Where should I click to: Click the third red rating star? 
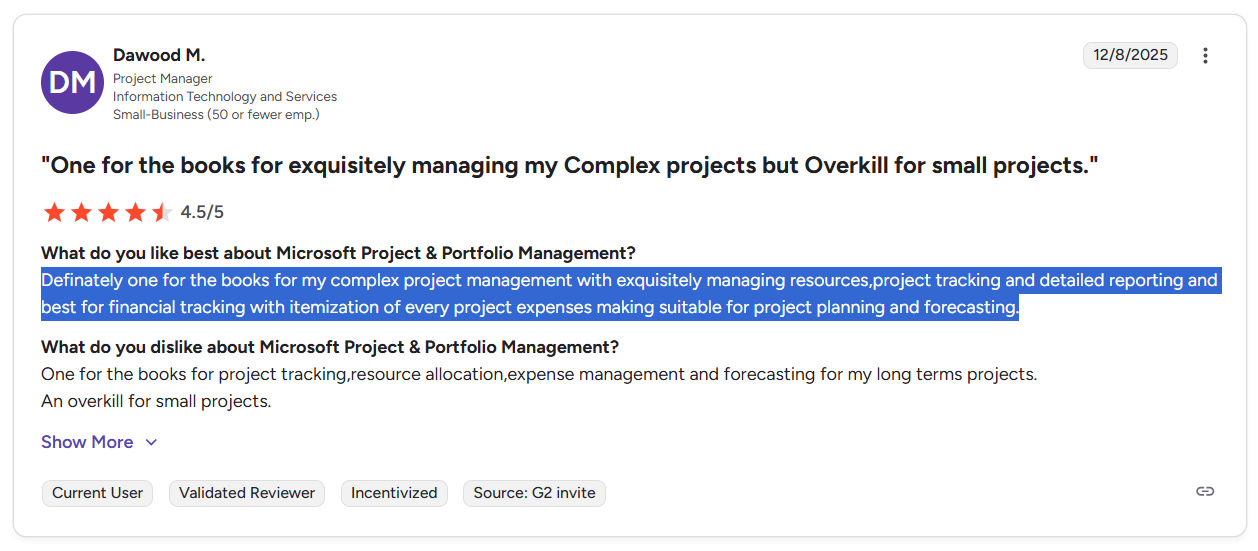click(108, 212)
